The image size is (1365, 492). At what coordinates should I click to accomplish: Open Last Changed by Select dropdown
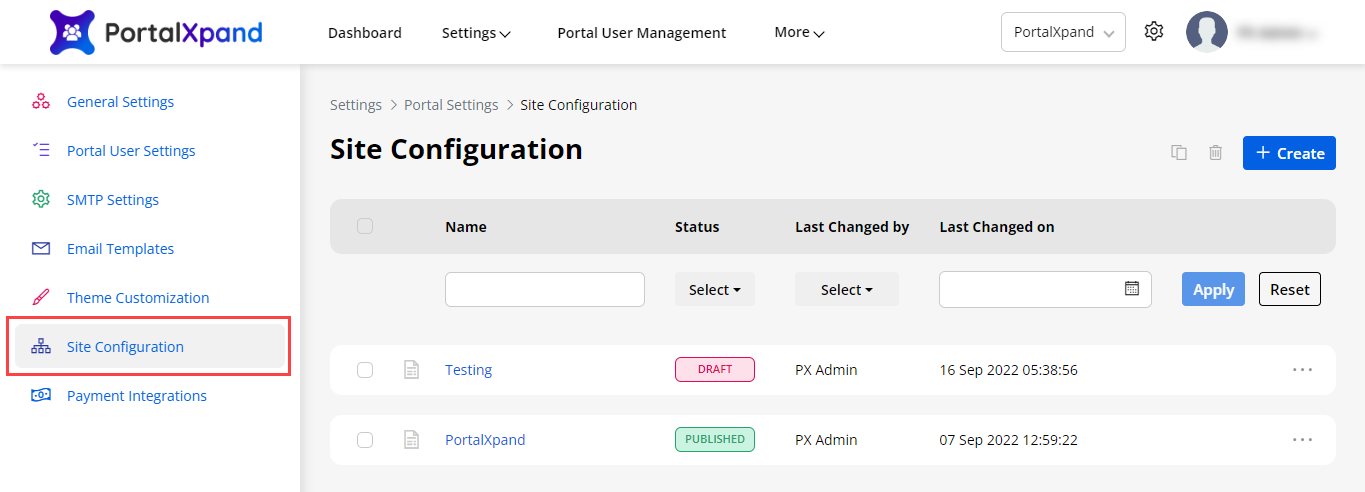click(846, 290)
